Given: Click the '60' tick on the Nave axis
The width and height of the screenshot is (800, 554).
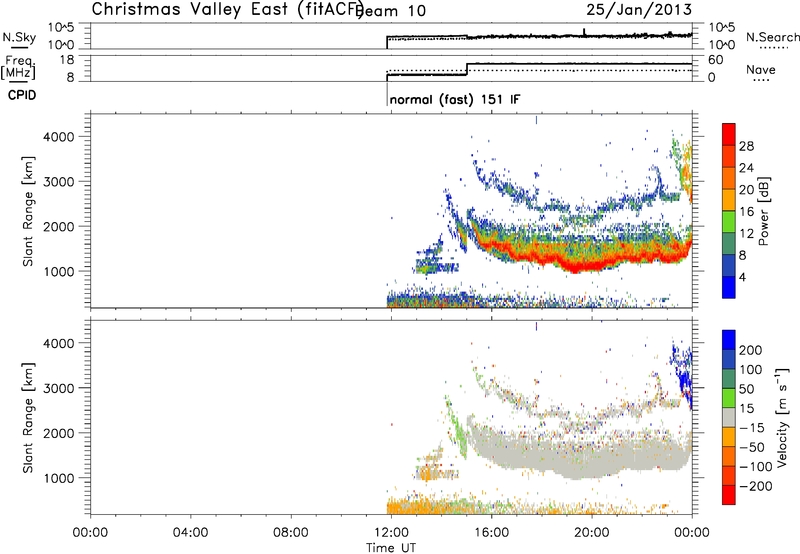Looking at the screenshot, I should 716,60.
